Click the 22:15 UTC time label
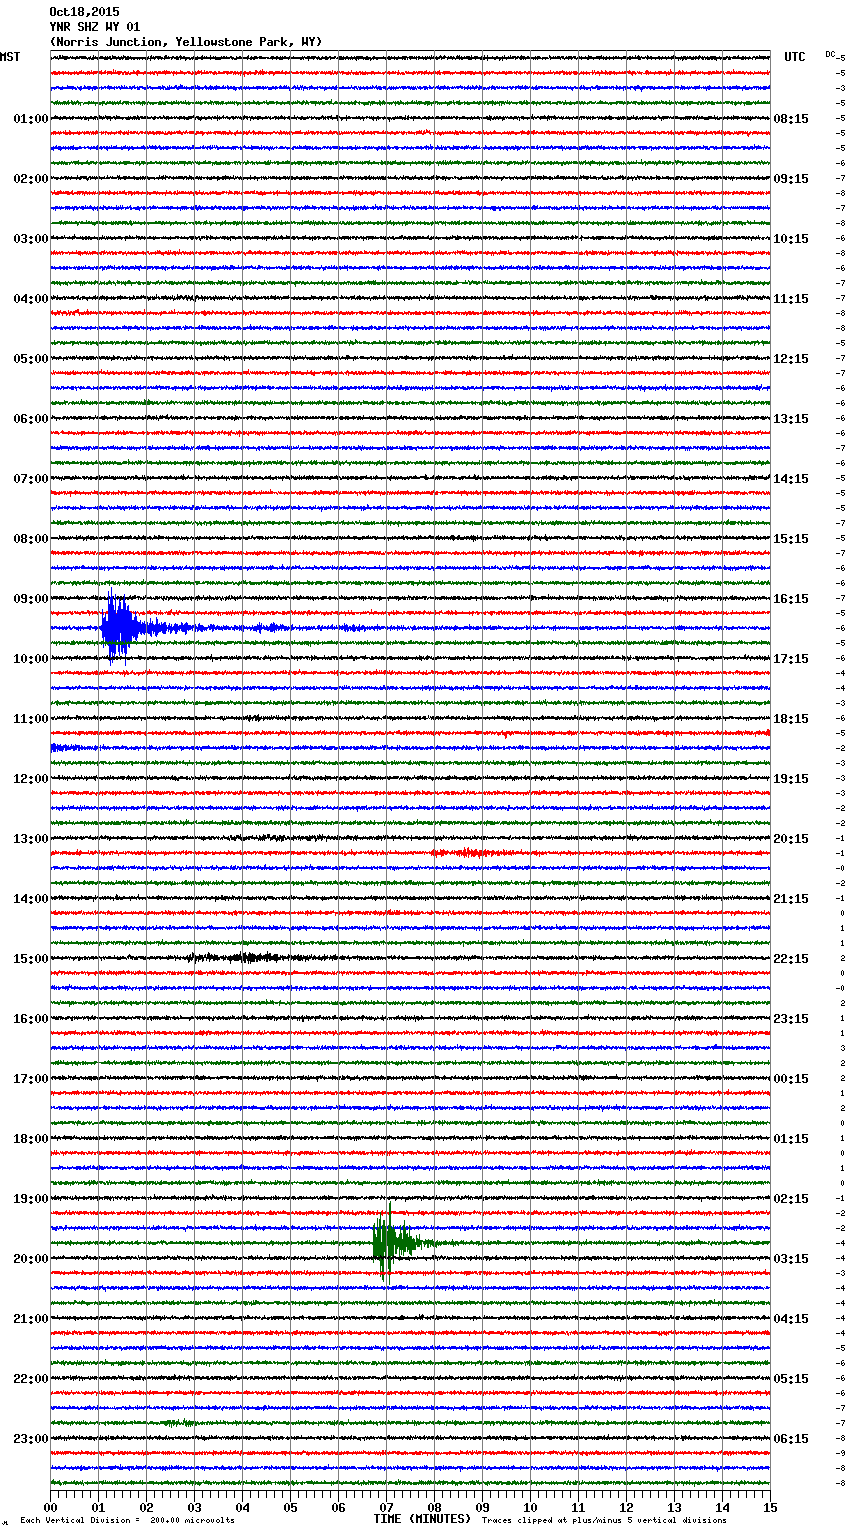The height and width of the screenshot is (1534, 850). tap(791, 959)
